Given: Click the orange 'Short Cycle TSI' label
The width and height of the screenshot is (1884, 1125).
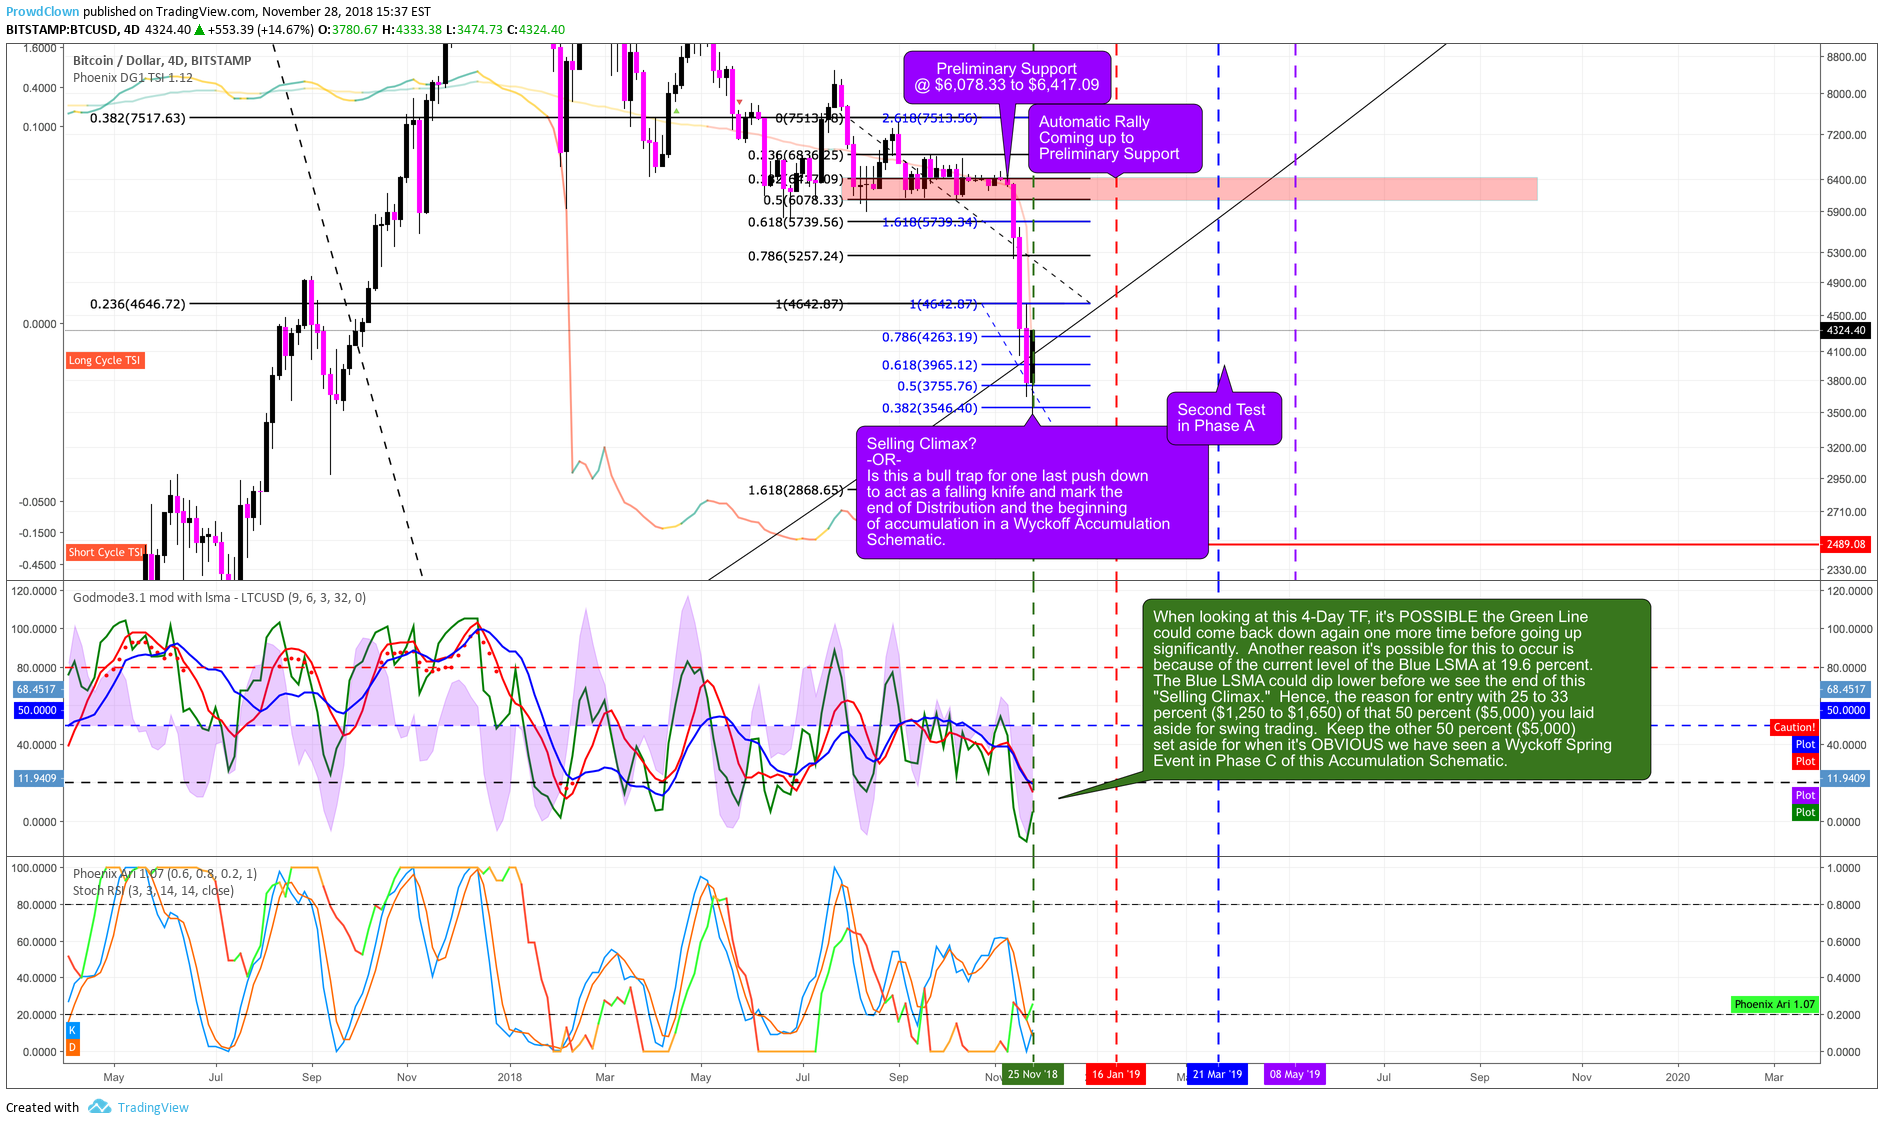Looking at the screenshot, I should 106,552.
